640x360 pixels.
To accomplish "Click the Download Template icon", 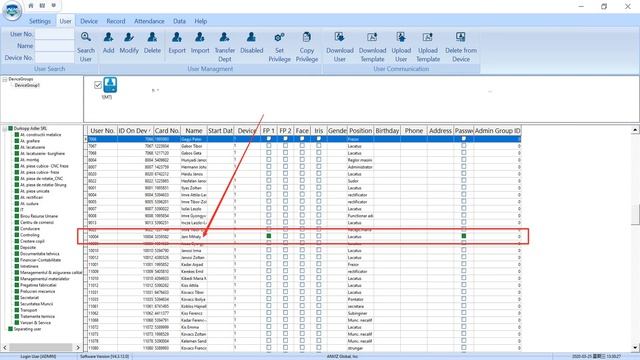I will click(x=372, y=37).
